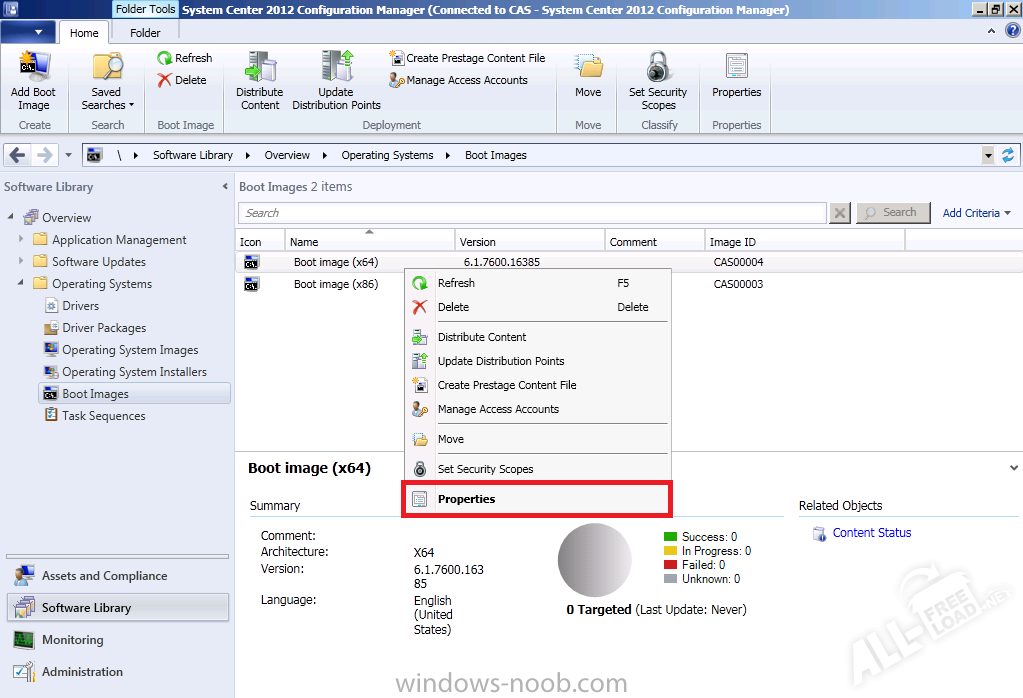The image size is (1023, 698).
Task: Click the Move folder icon in ribbon
Action: [588, 75]
